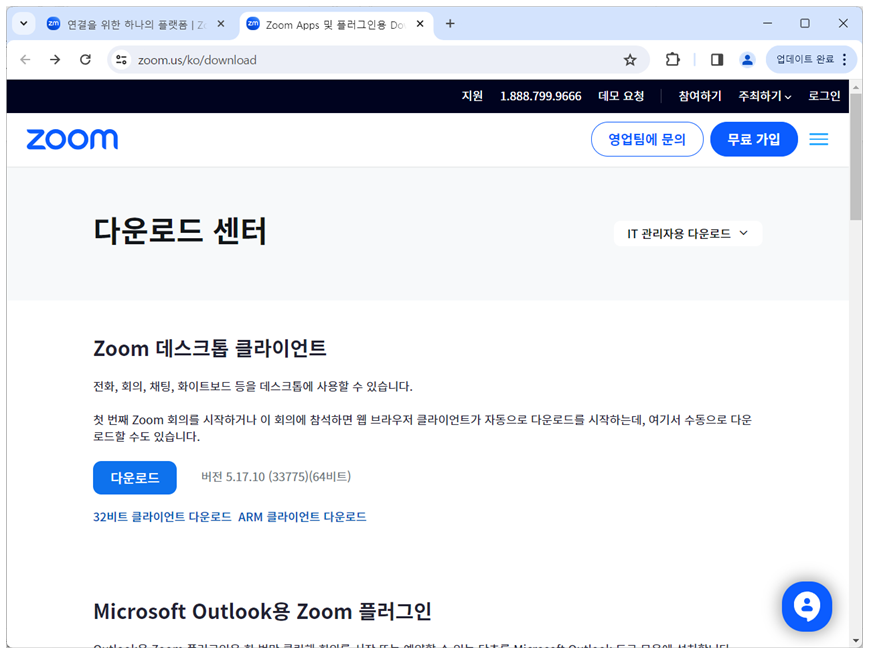
Task: Minimize the browser window
Action: click(767, 23)
